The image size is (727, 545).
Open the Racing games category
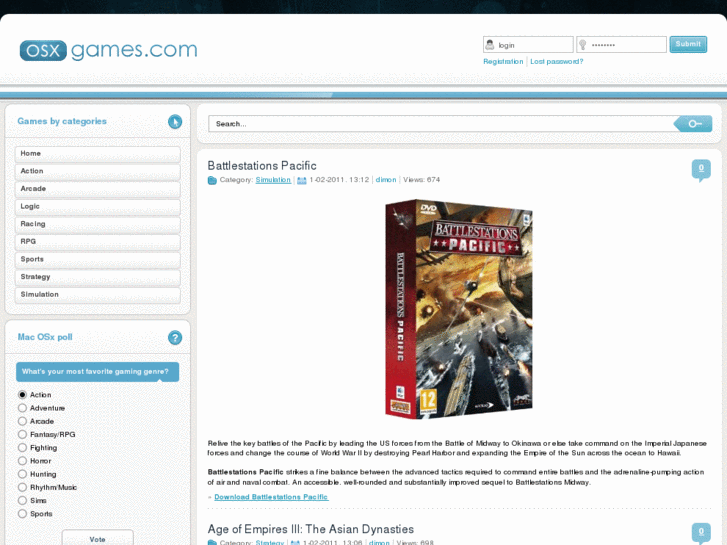point(97,224)
